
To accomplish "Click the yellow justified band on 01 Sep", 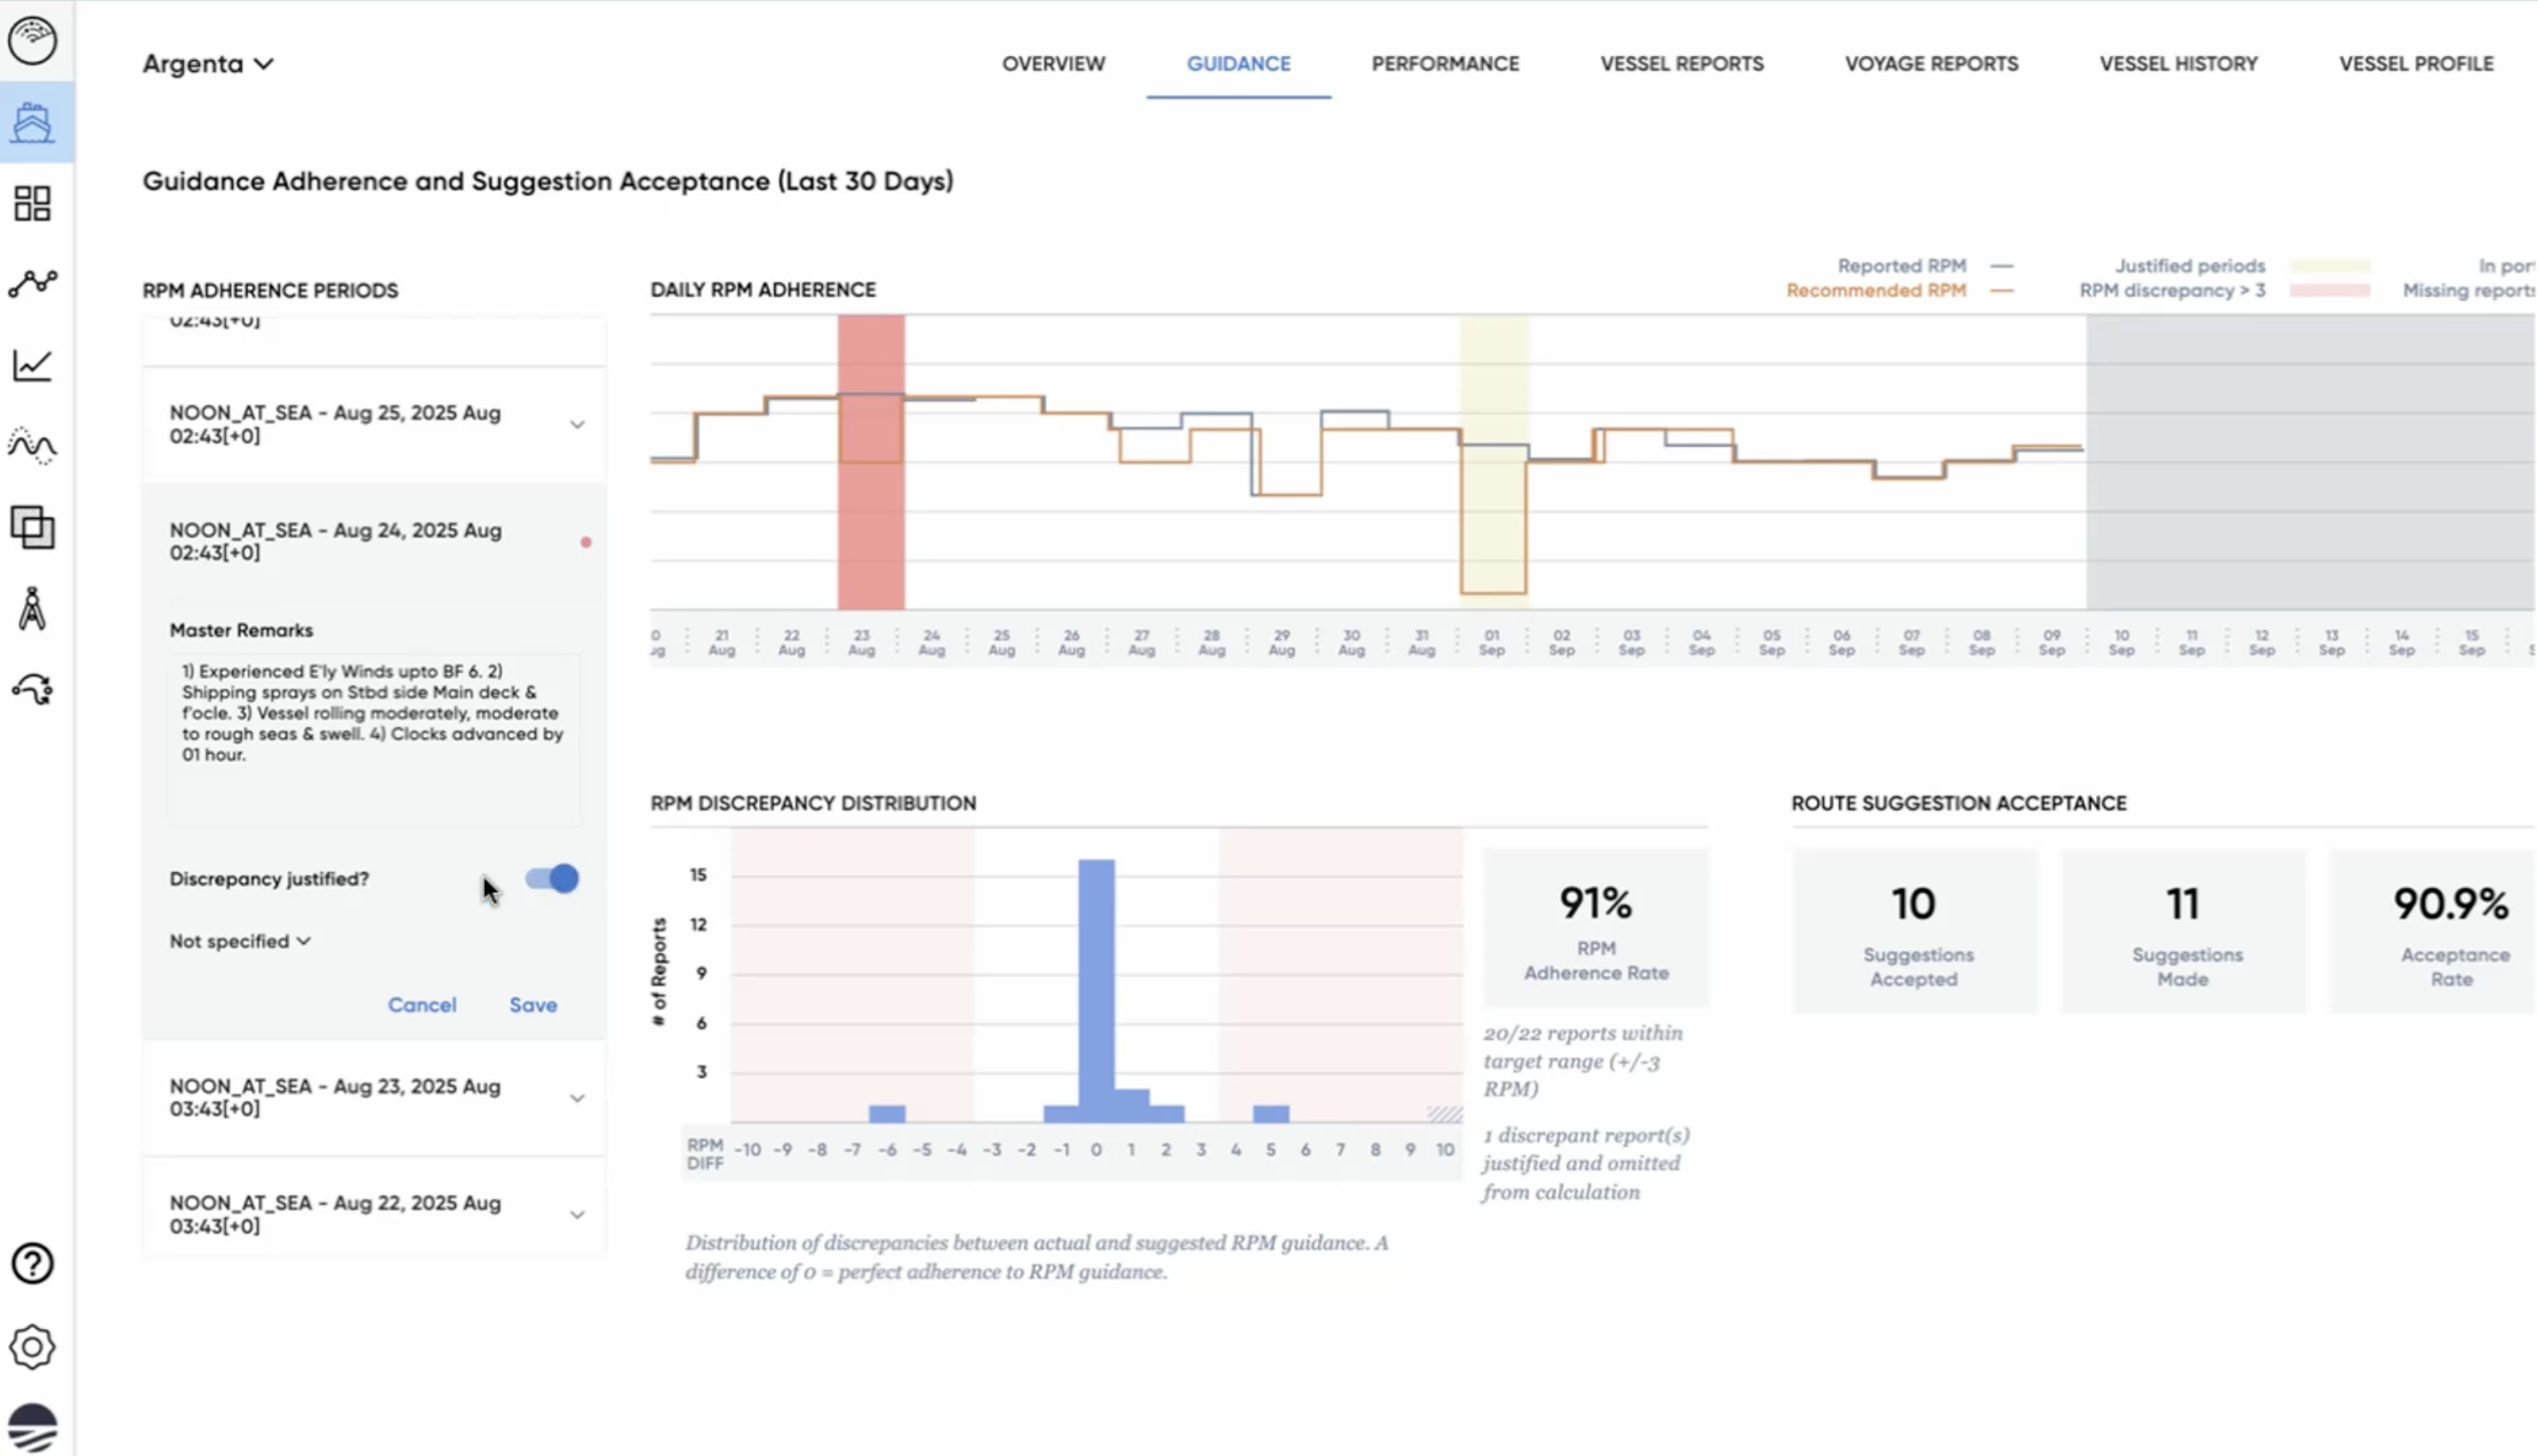I will coord(1494,462).
